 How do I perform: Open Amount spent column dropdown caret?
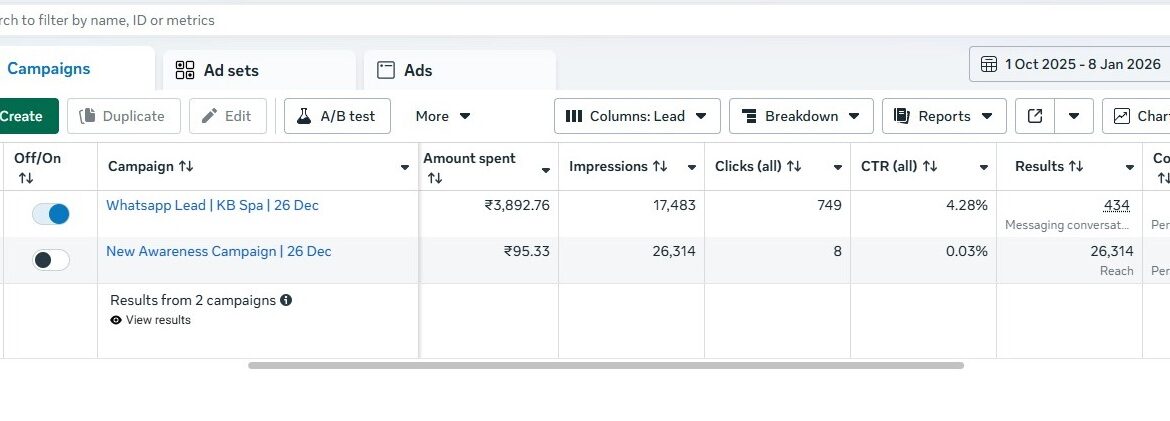point(546,171)
